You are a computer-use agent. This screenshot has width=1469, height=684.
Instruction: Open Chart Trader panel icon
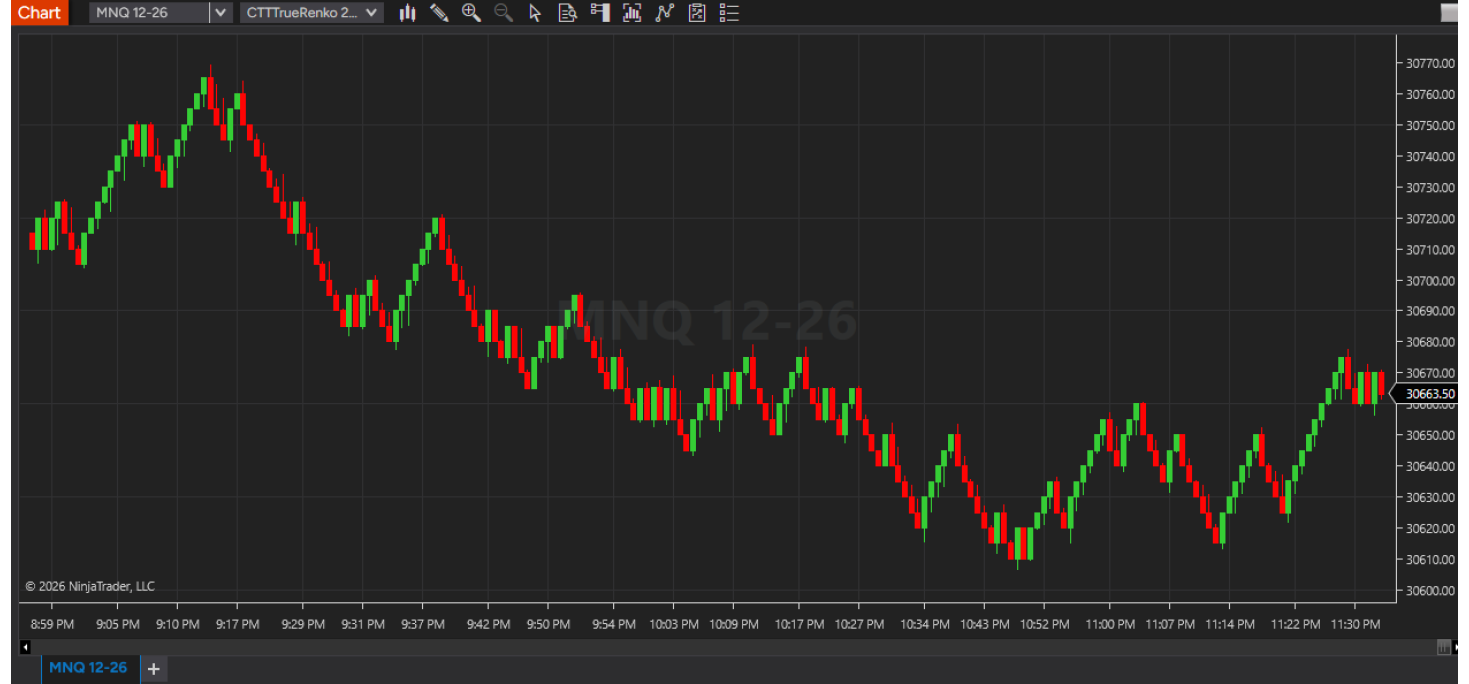coord(600,13)
